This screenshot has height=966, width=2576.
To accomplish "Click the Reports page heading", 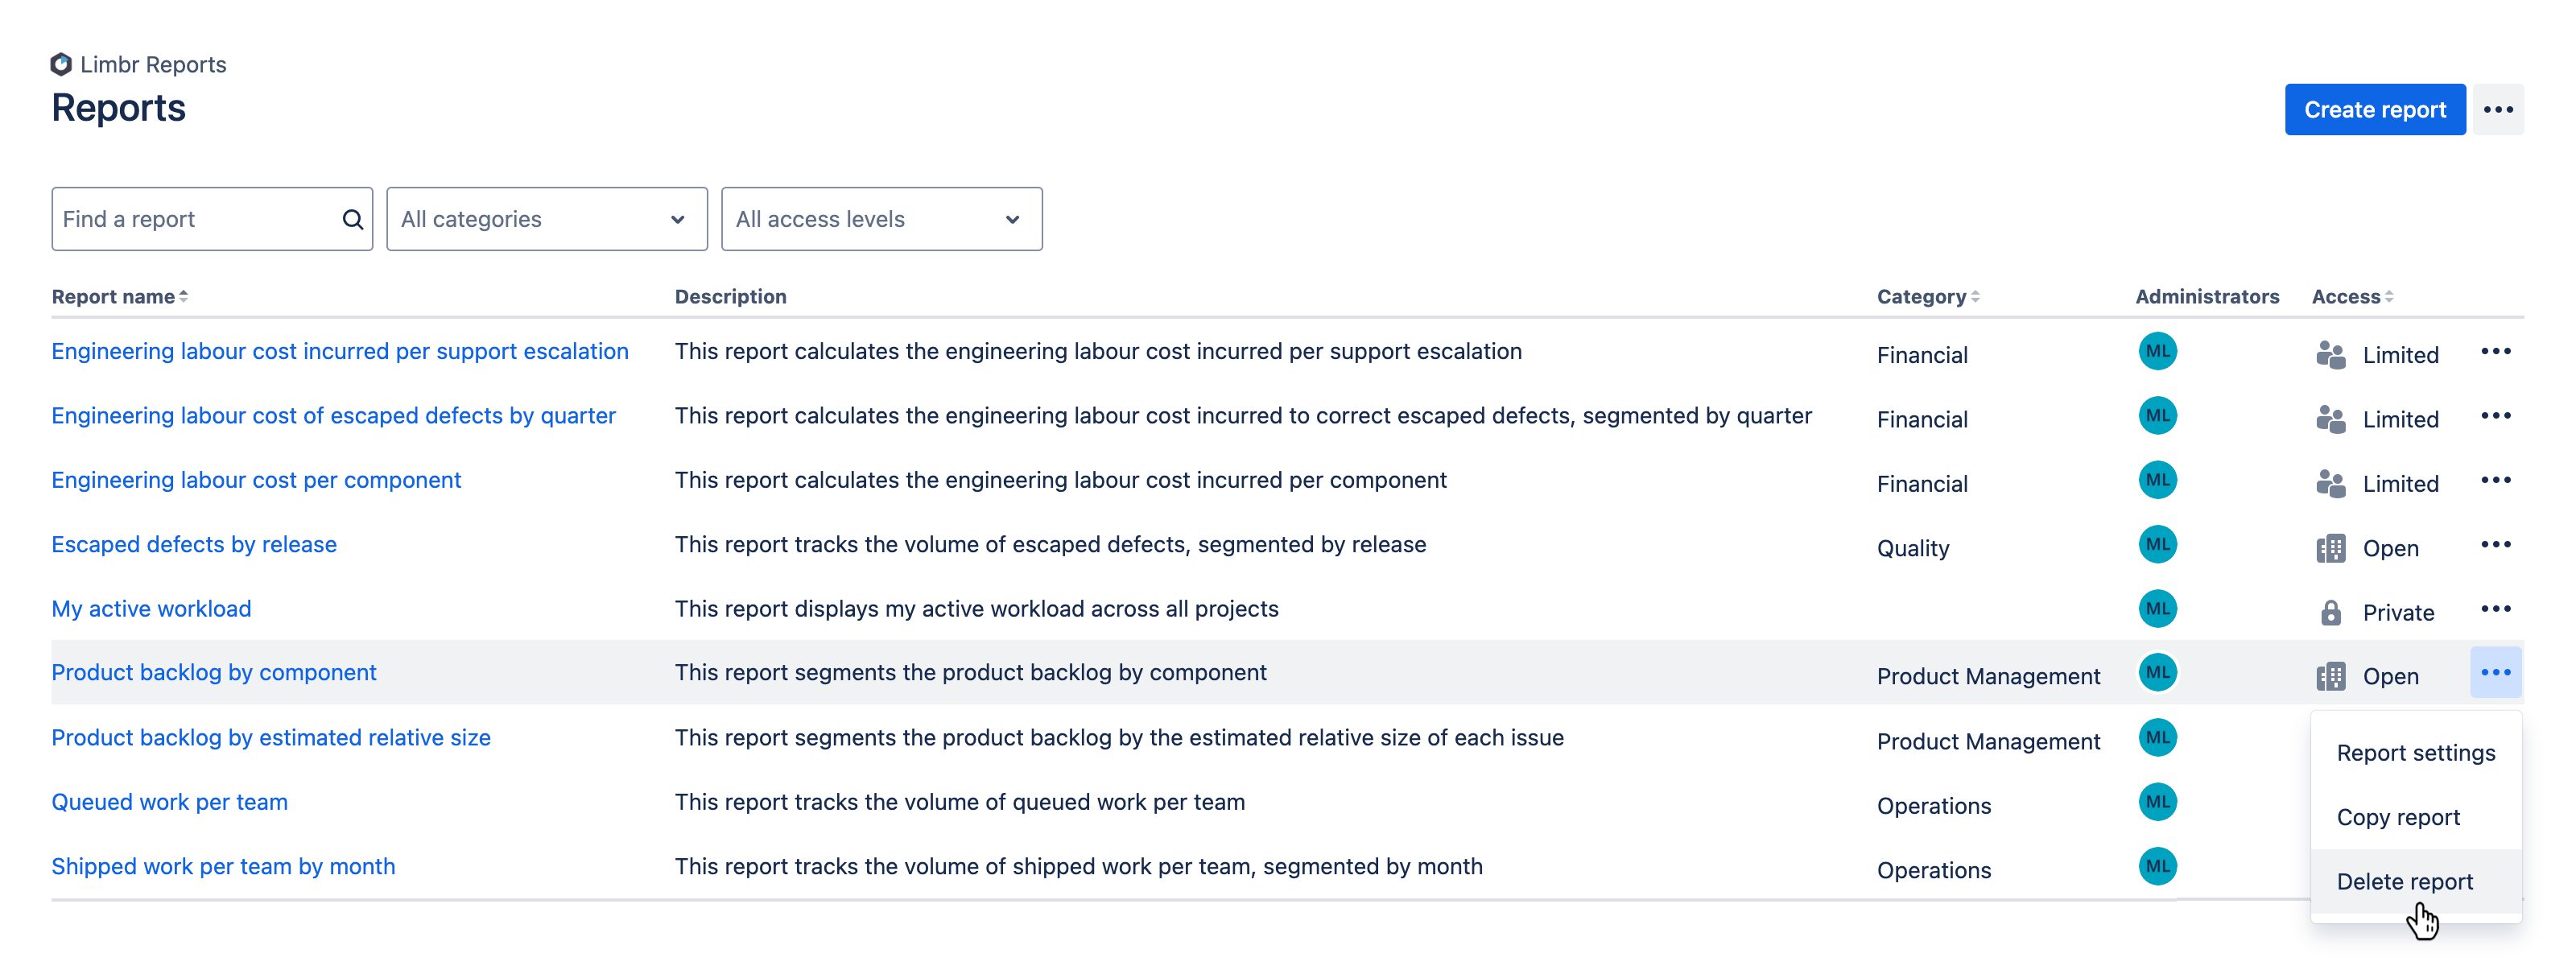I will tap(118, 108).
